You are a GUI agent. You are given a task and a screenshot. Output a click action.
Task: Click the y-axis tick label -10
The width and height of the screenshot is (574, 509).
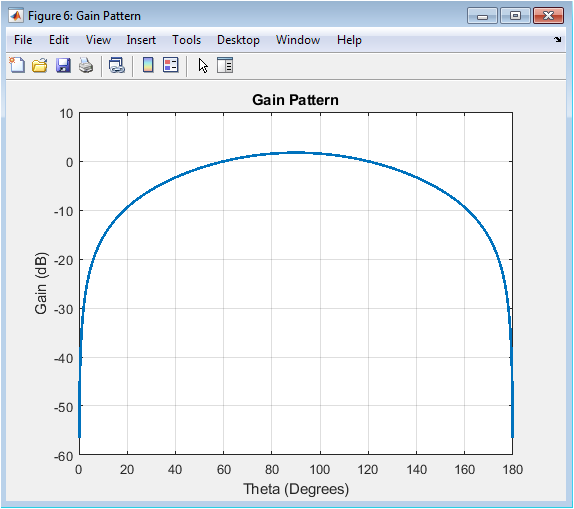tap(63, 211)
